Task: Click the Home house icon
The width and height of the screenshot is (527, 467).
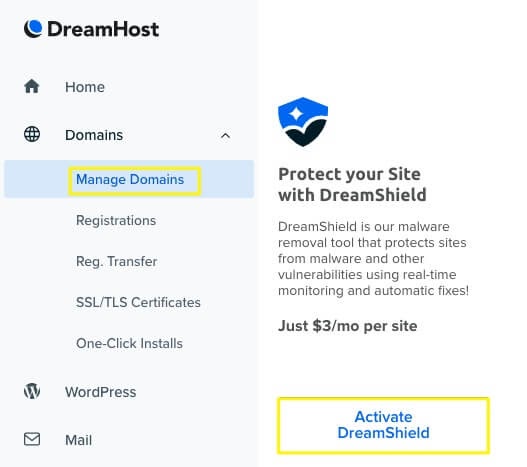Action: tap(32, 86)
